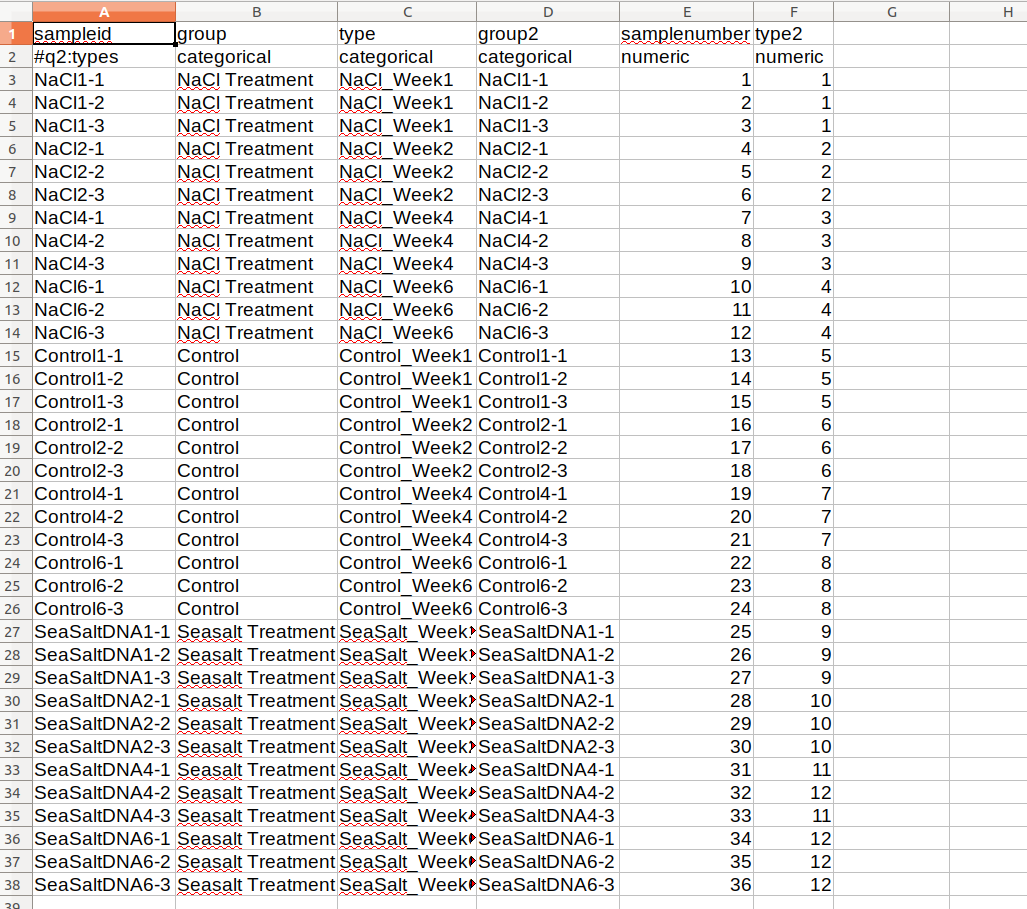This screenshot has height=909, width=1027.
Task: Click the "type2" cell
Action: (x=792, y=34)
